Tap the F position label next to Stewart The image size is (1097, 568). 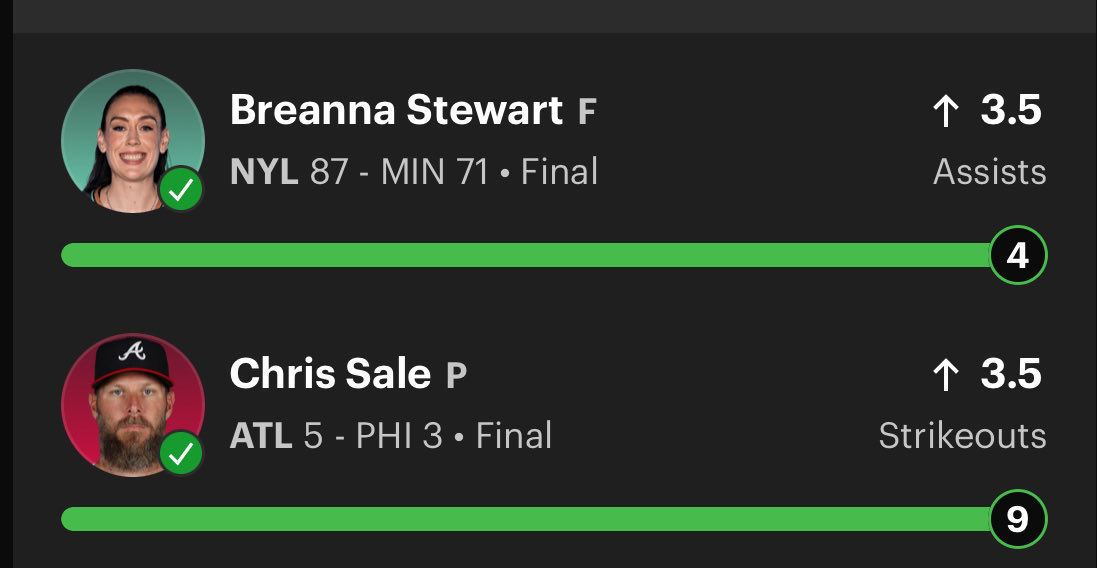[x=587, y=113]
